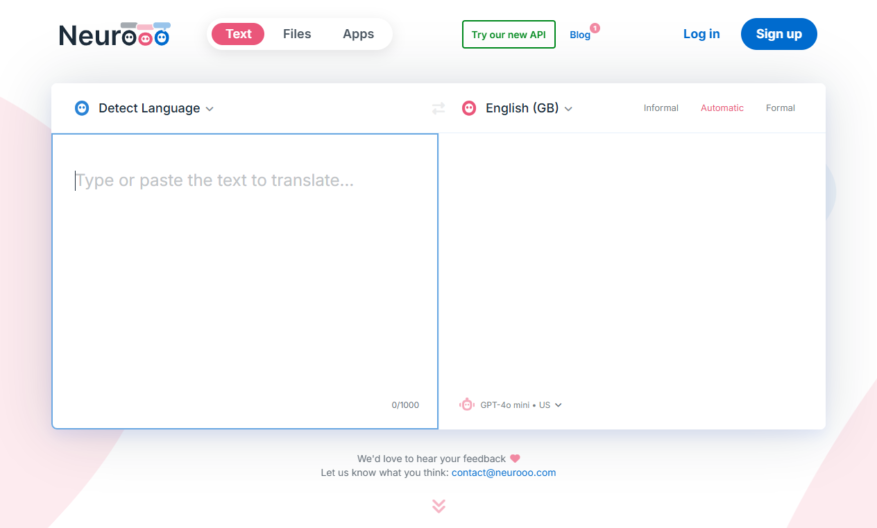
Task: Click the red target language robot icon
Action: pyautogui.click(x=469, y=108)
